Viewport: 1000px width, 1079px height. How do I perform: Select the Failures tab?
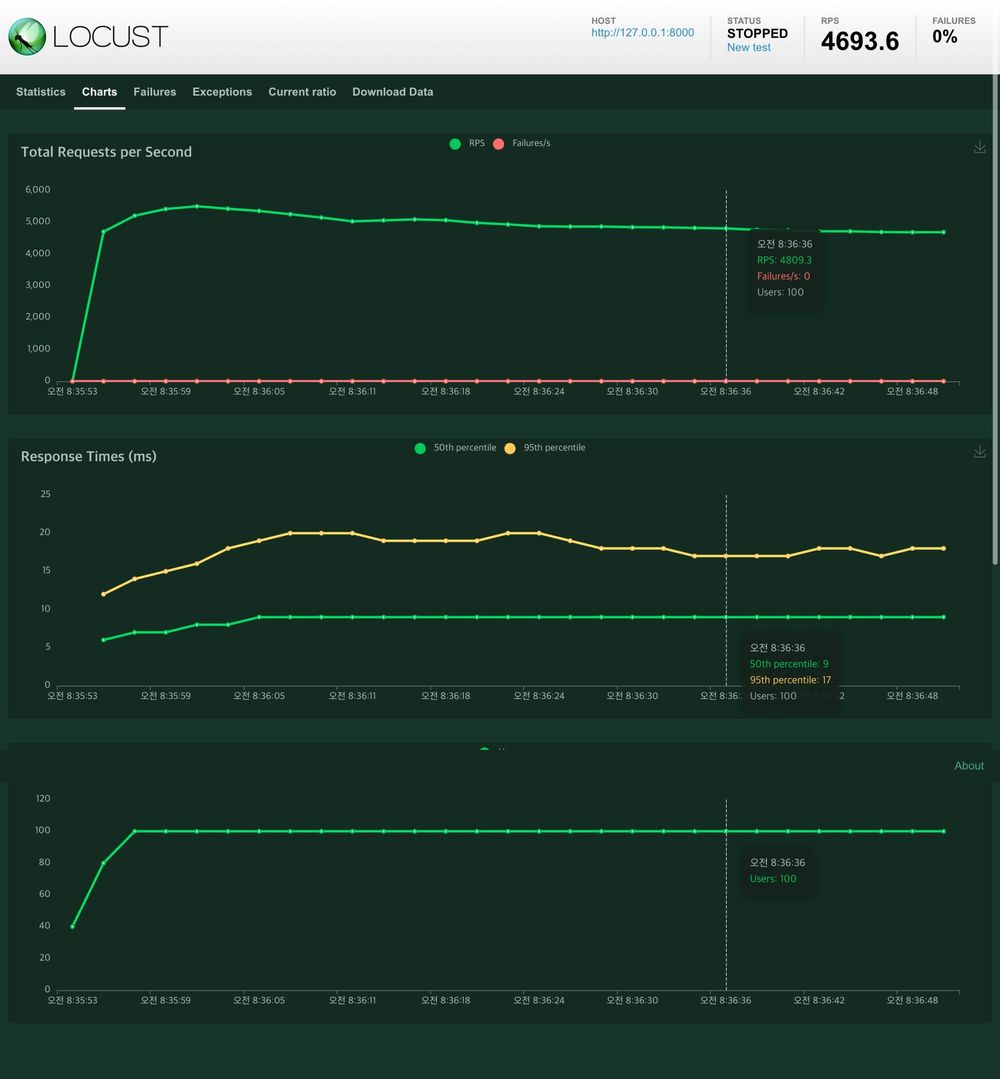coord(154,92)
